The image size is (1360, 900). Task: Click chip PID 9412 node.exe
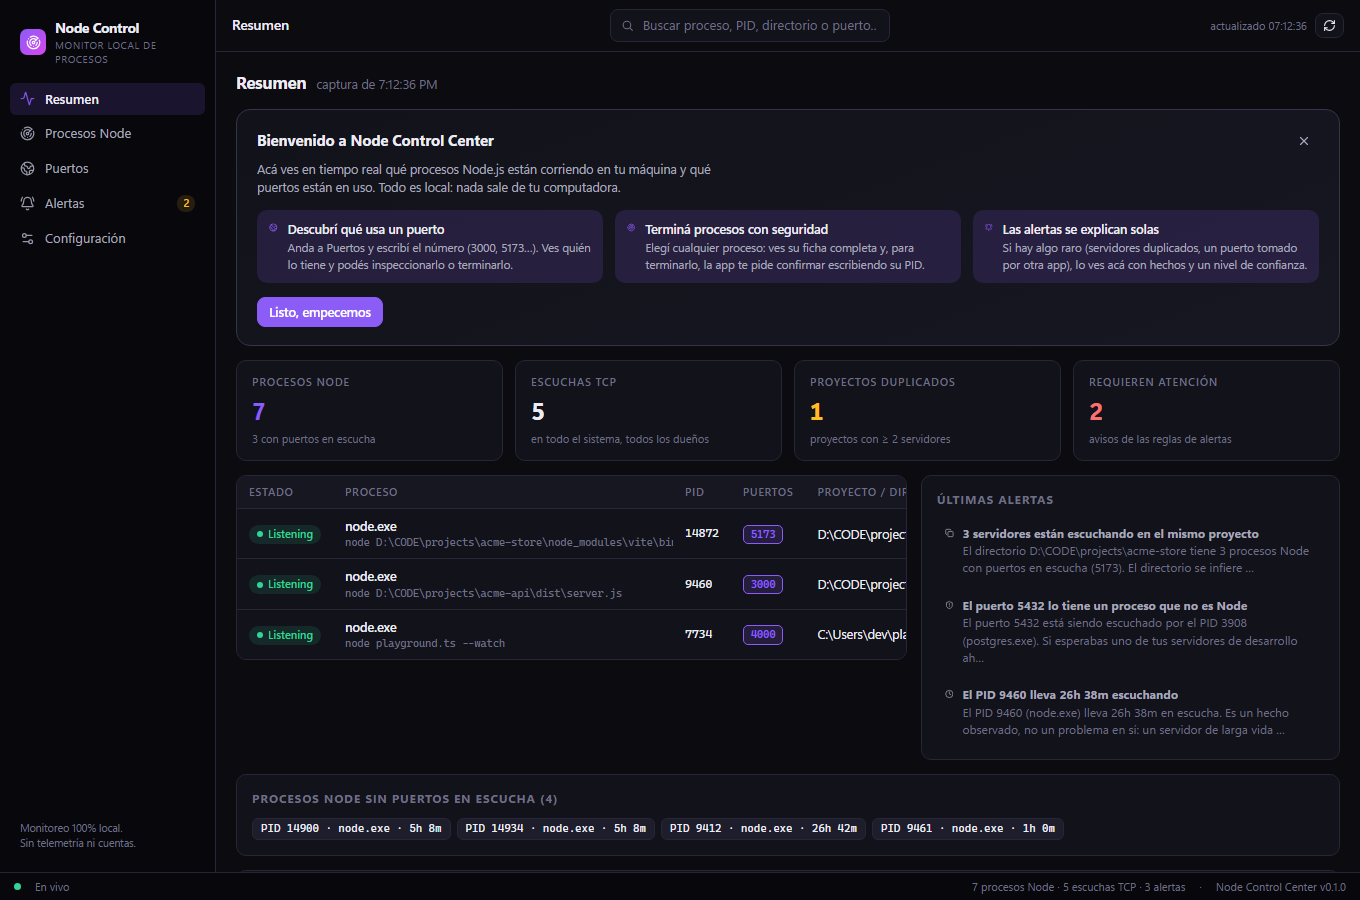(x=763, y=828)
